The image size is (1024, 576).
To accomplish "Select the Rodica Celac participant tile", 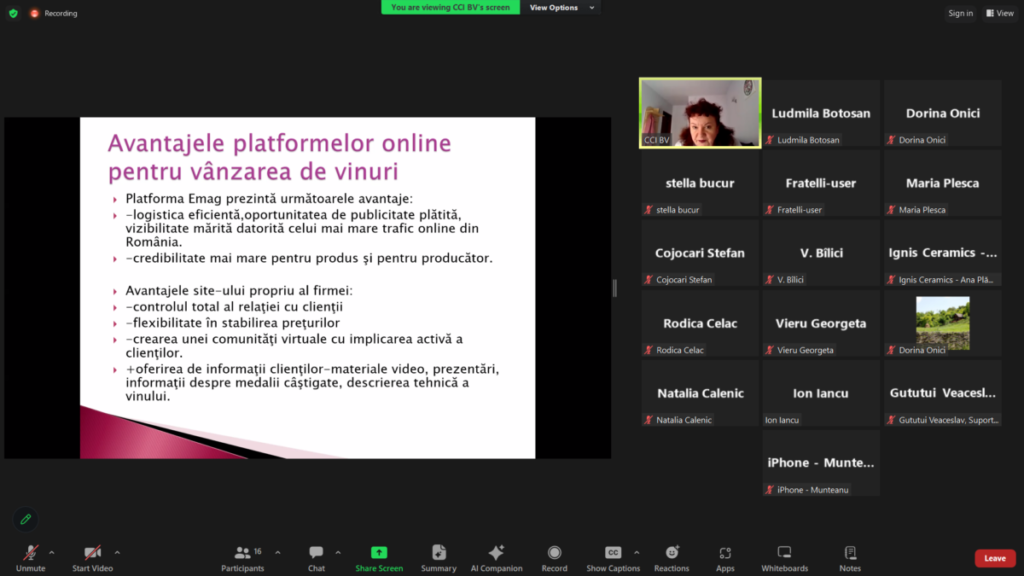I will (x=700, y=323).
